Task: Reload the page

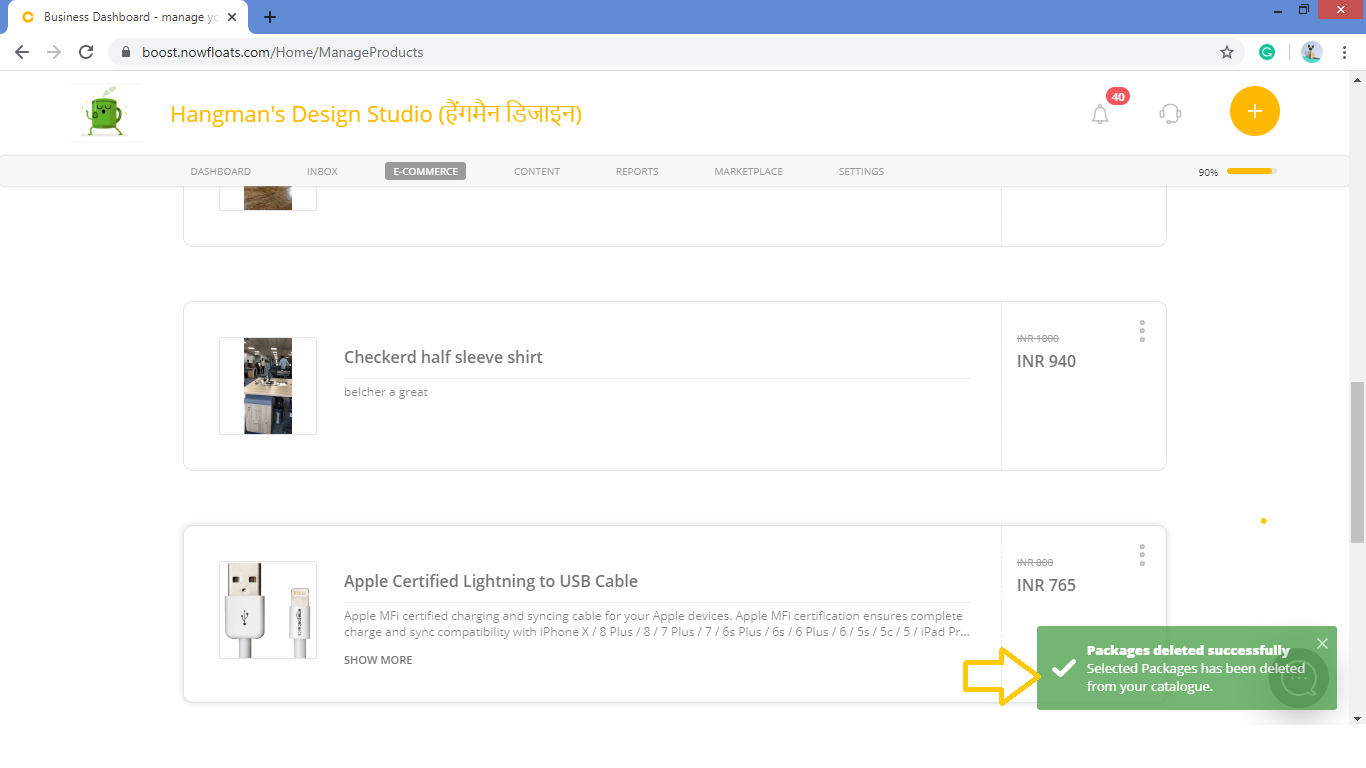Action: [86, 52]
